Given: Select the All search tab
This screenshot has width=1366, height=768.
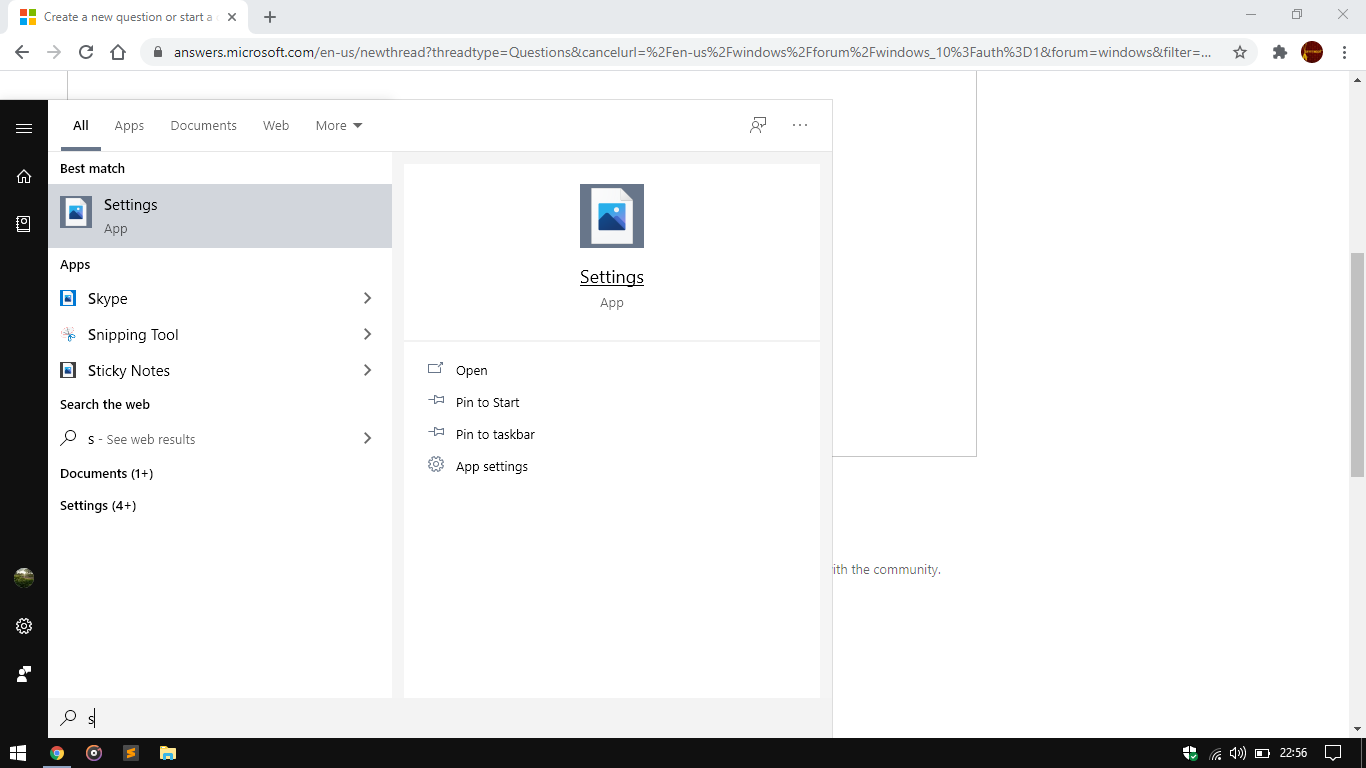Looking at the screenshot, I should (81, 125).
